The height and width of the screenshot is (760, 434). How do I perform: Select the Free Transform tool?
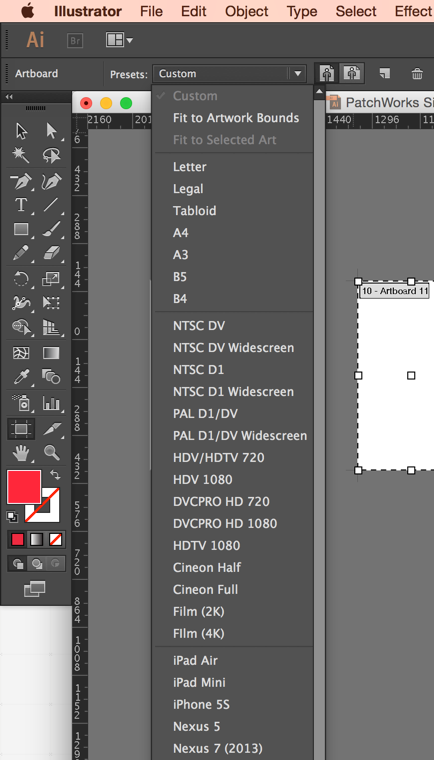click(51, 303)
